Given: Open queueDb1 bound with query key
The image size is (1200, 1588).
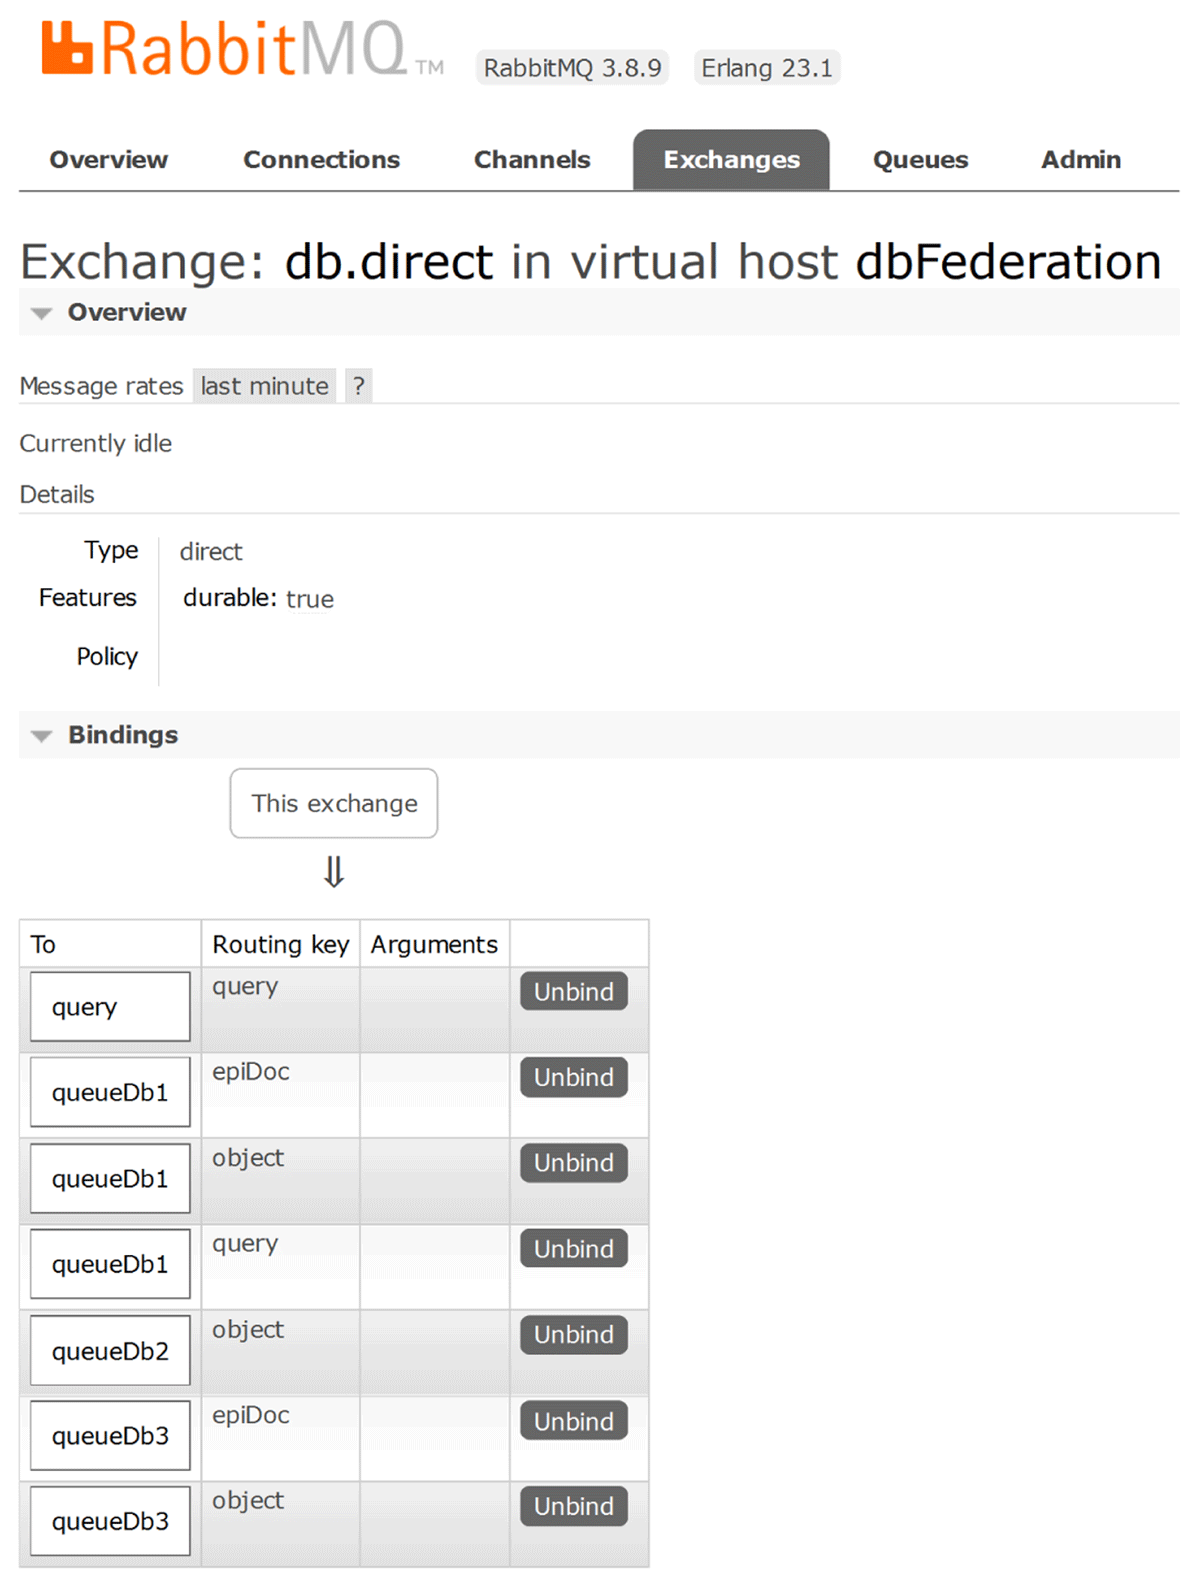Looking at the screenshot, I should point(110,1264).
